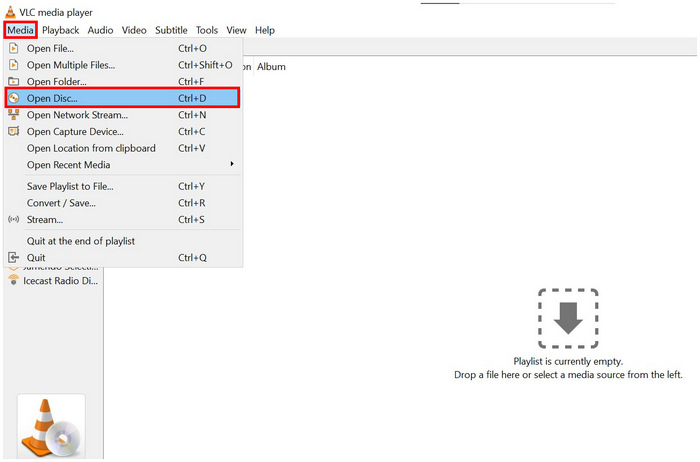Click the VLC cone album art thumbnail
This screenshot has width=700, height=462.
click(x=51, y=427)
